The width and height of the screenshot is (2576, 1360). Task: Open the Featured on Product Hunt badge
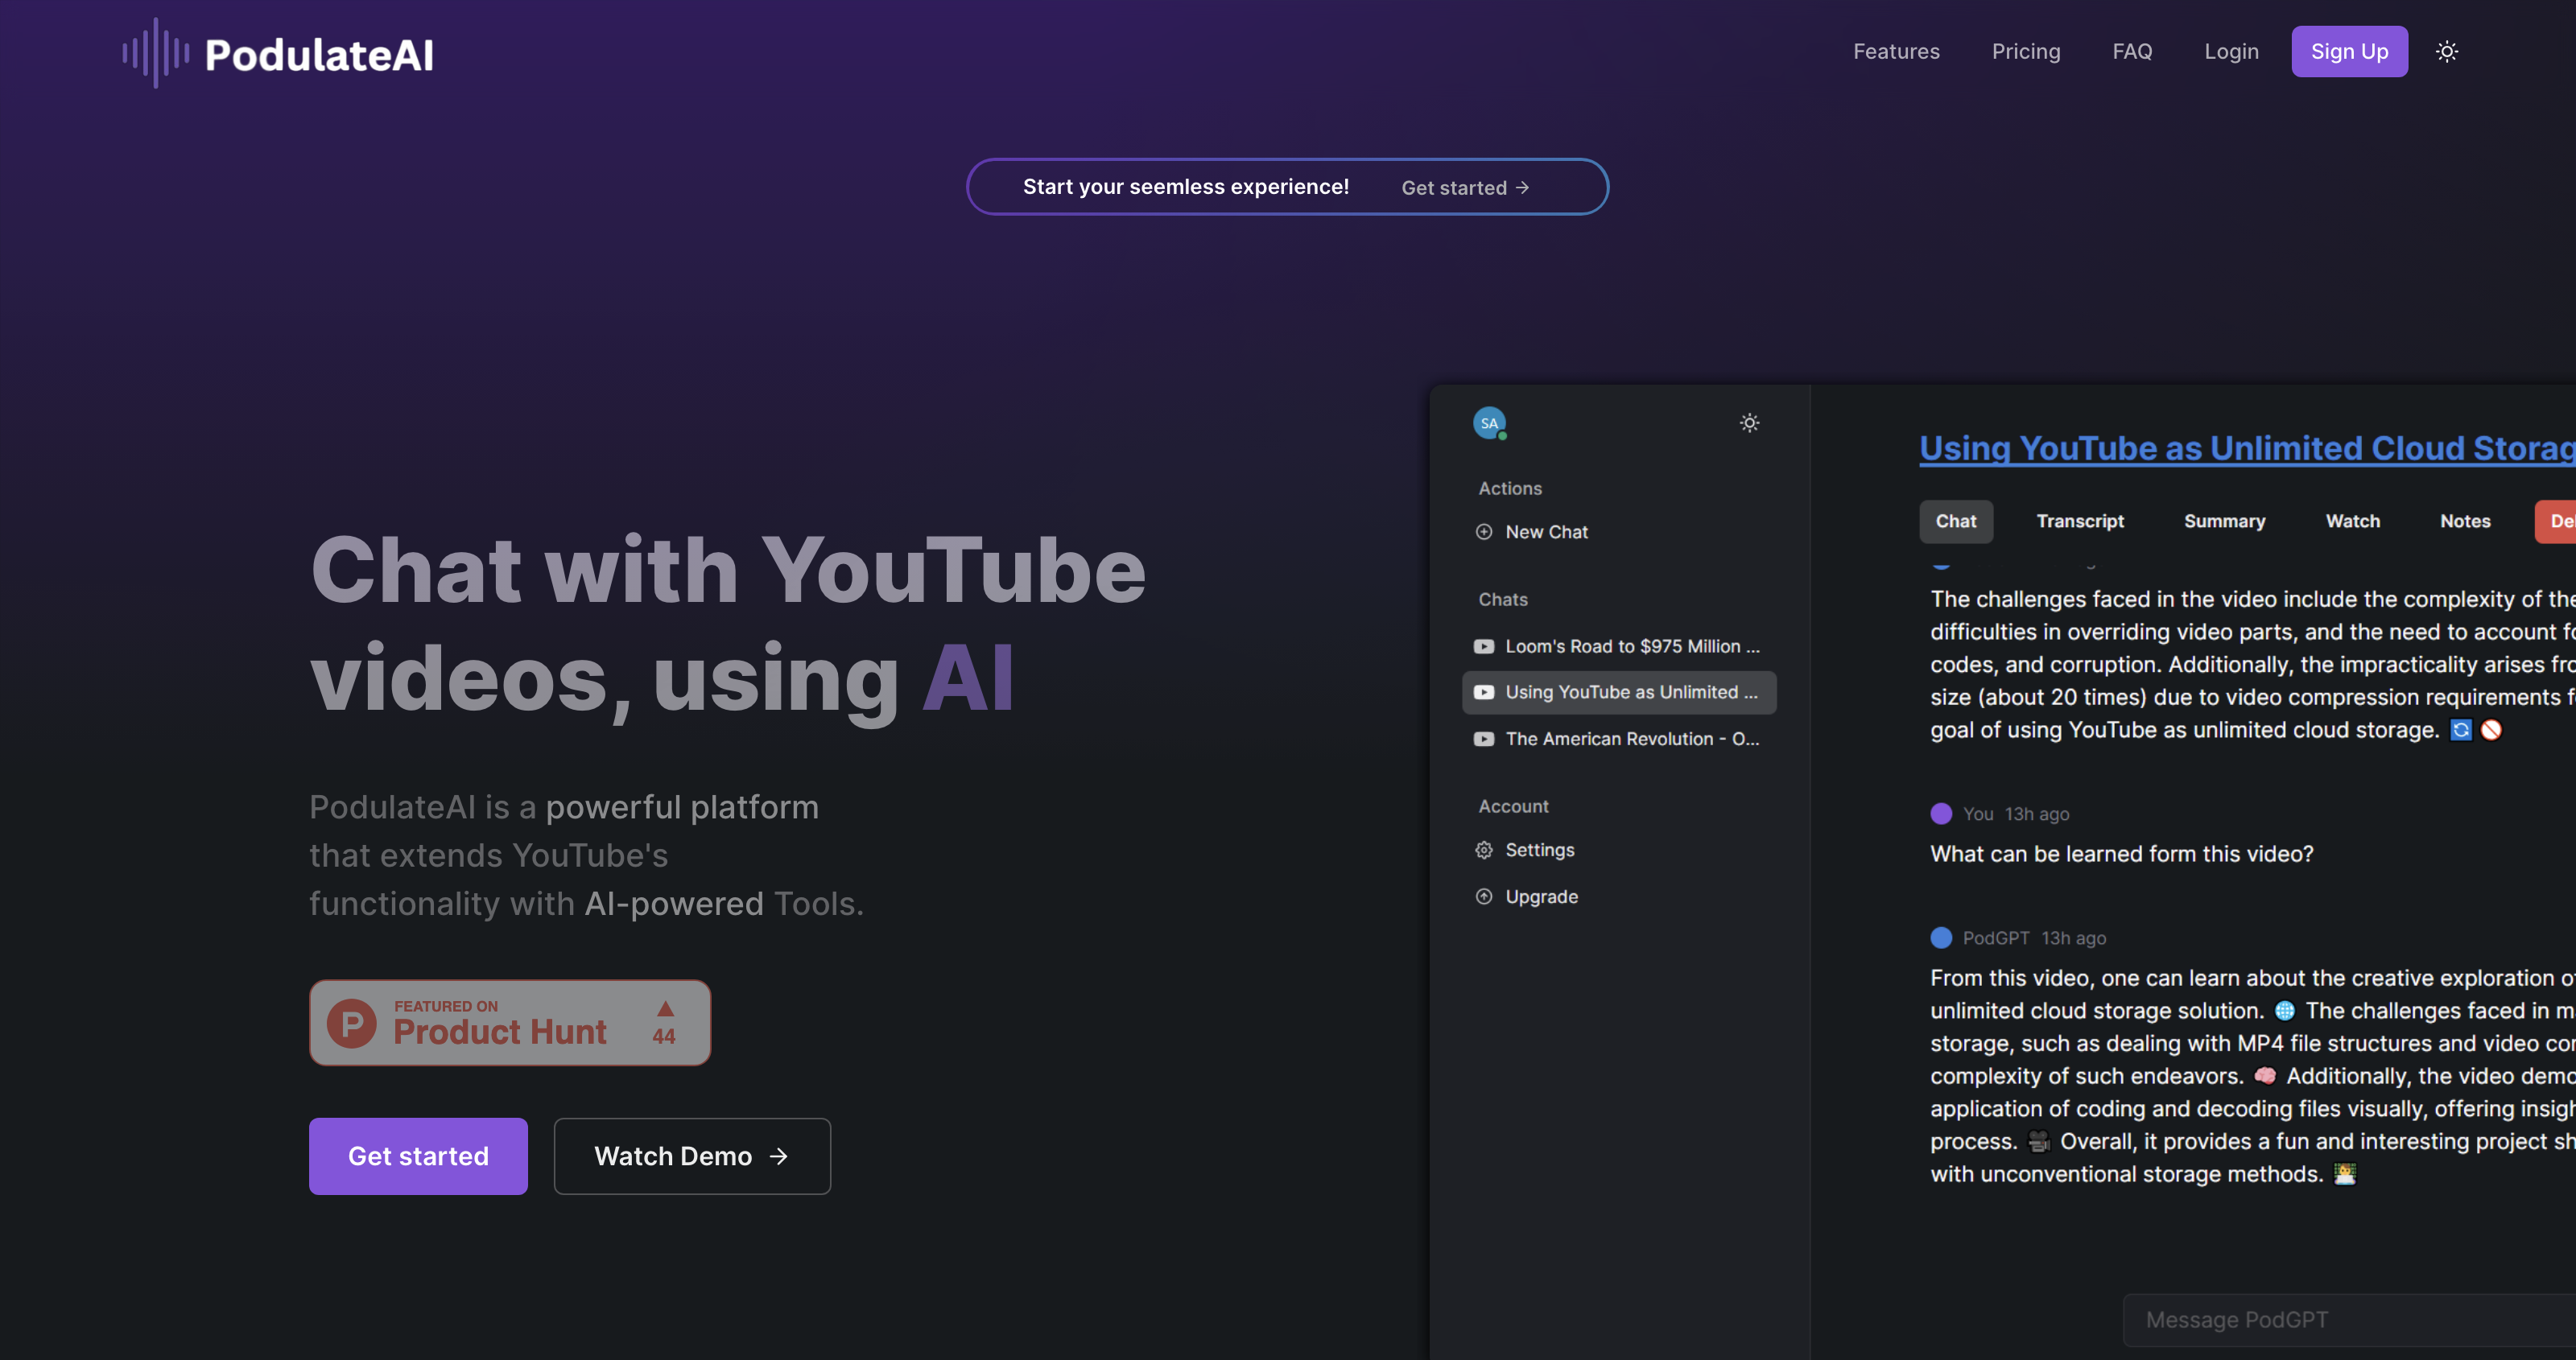510,1023
